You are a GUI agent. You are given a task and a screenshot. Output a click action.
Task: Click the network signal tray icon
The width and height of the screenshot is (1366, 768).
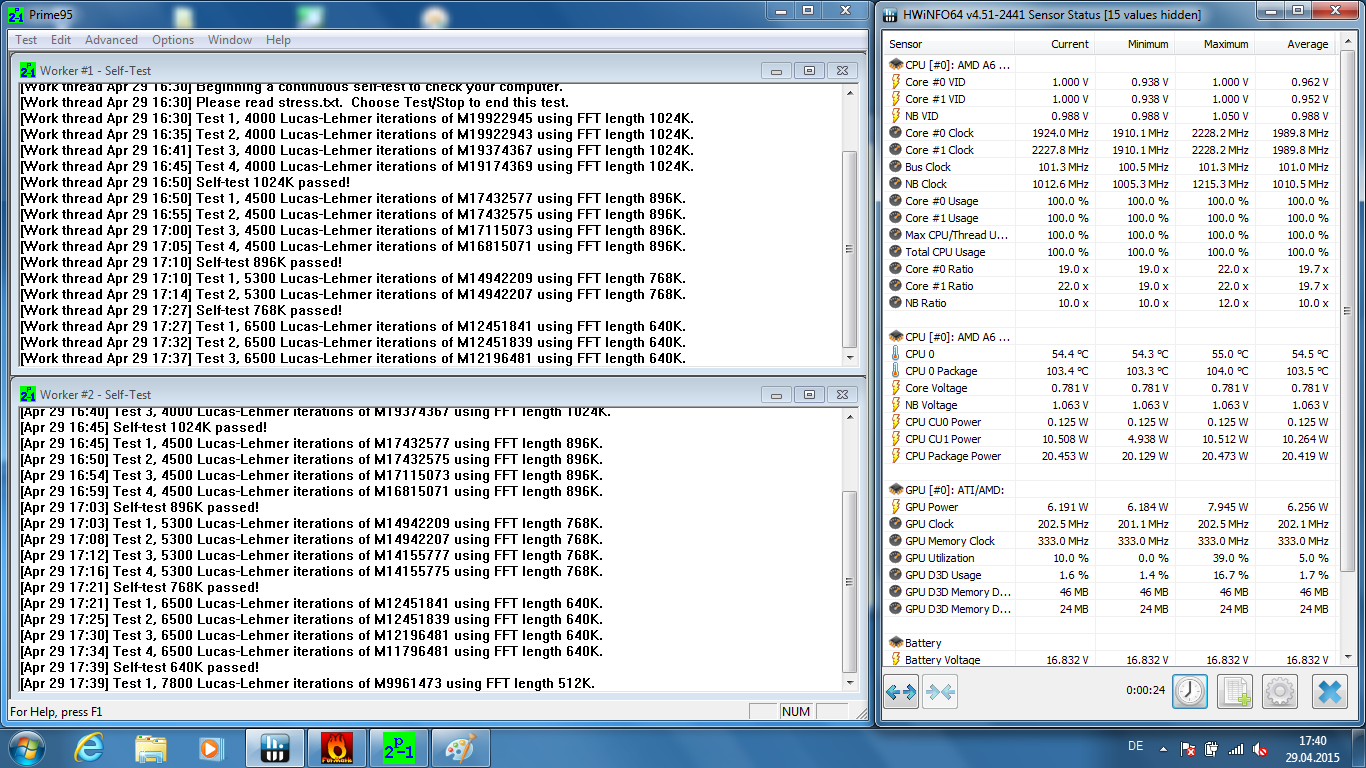coord(1236,748)
